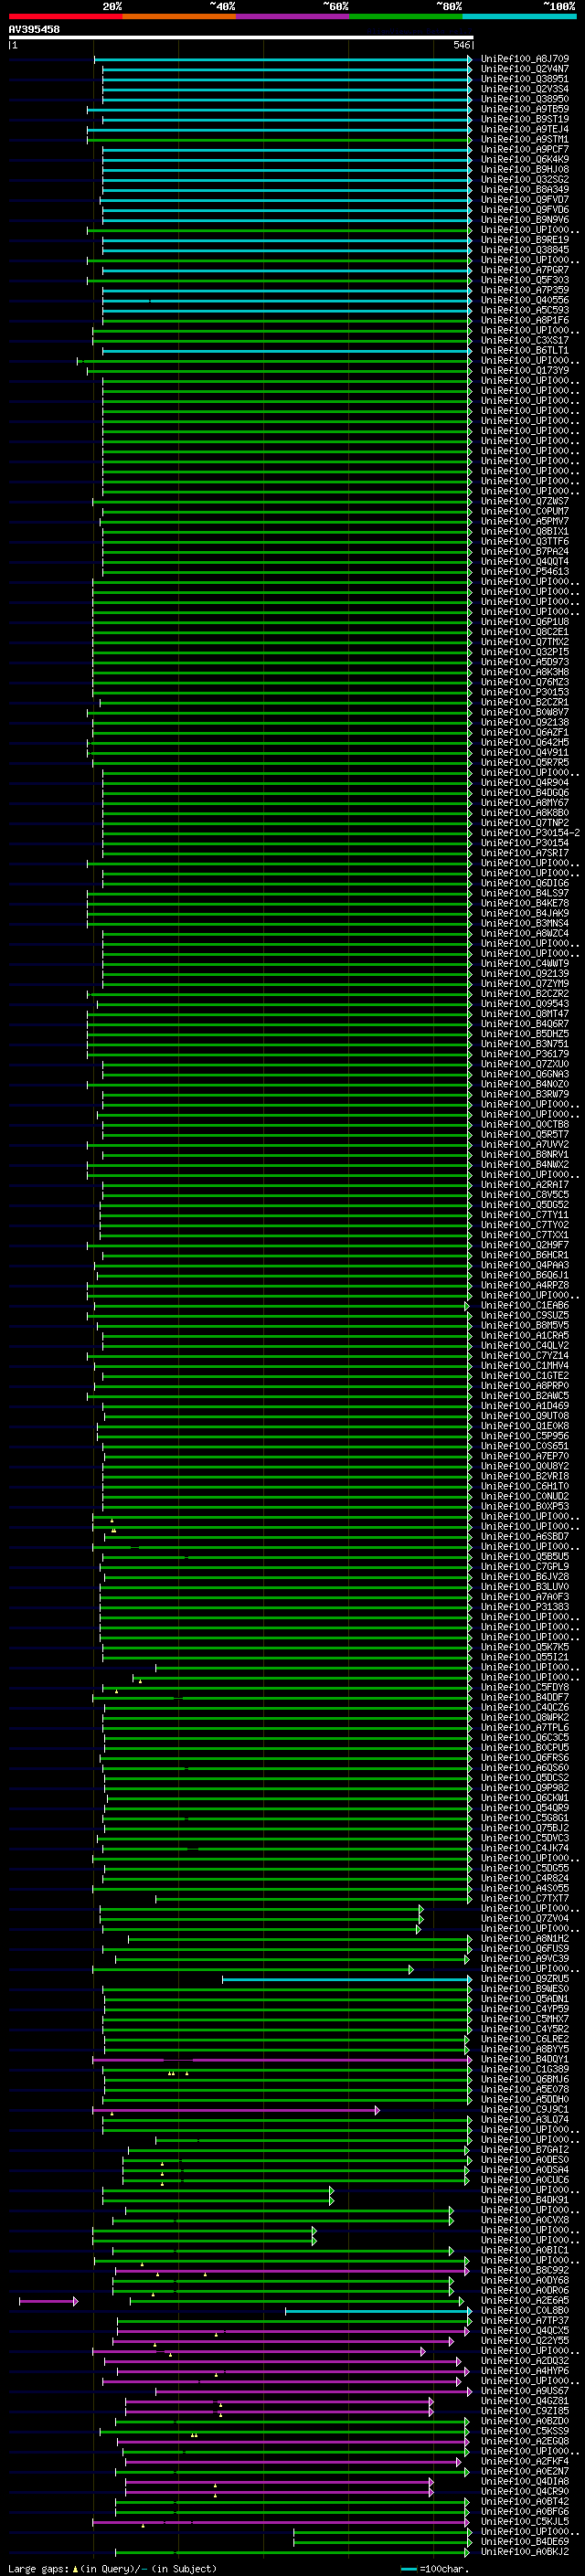Open hit UniRef100_Q38951
The image size is (585, 2576).
pos(524,79)
